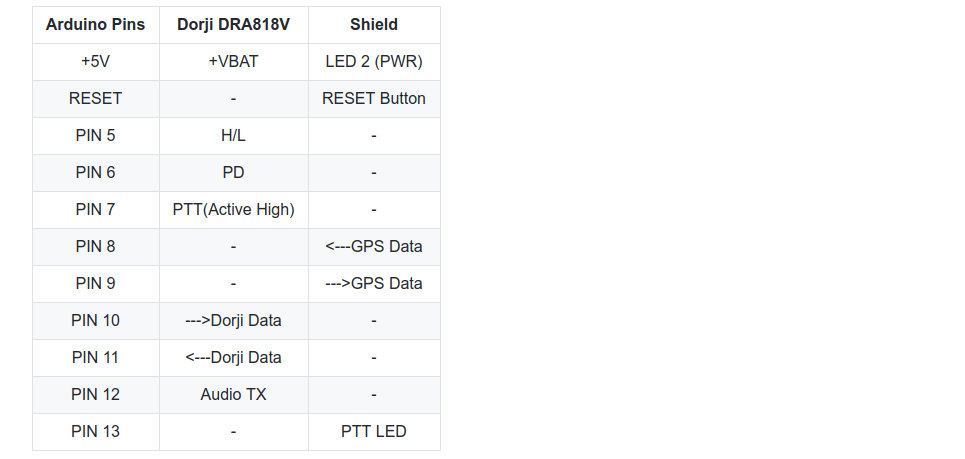Screen dimensions: 965x459
Task: Click the H/L cell
Action: pyautogui.click(x=233, y=135)
